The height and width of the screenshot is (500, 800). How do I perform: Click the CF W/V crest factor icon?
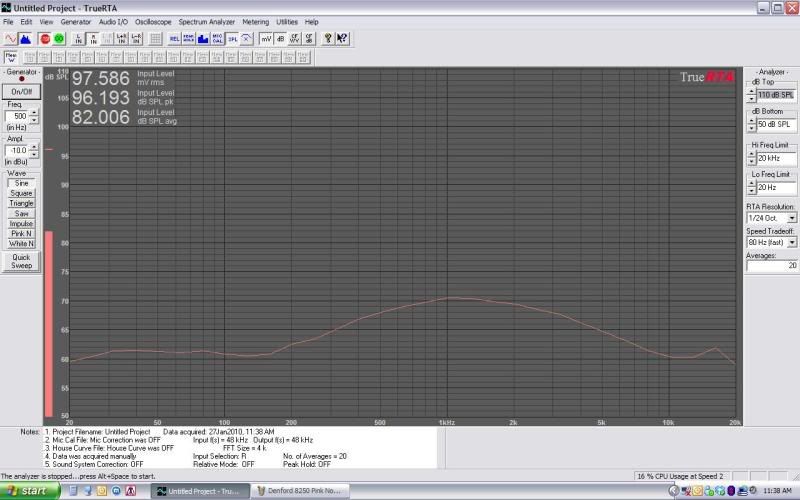point(294,39)
